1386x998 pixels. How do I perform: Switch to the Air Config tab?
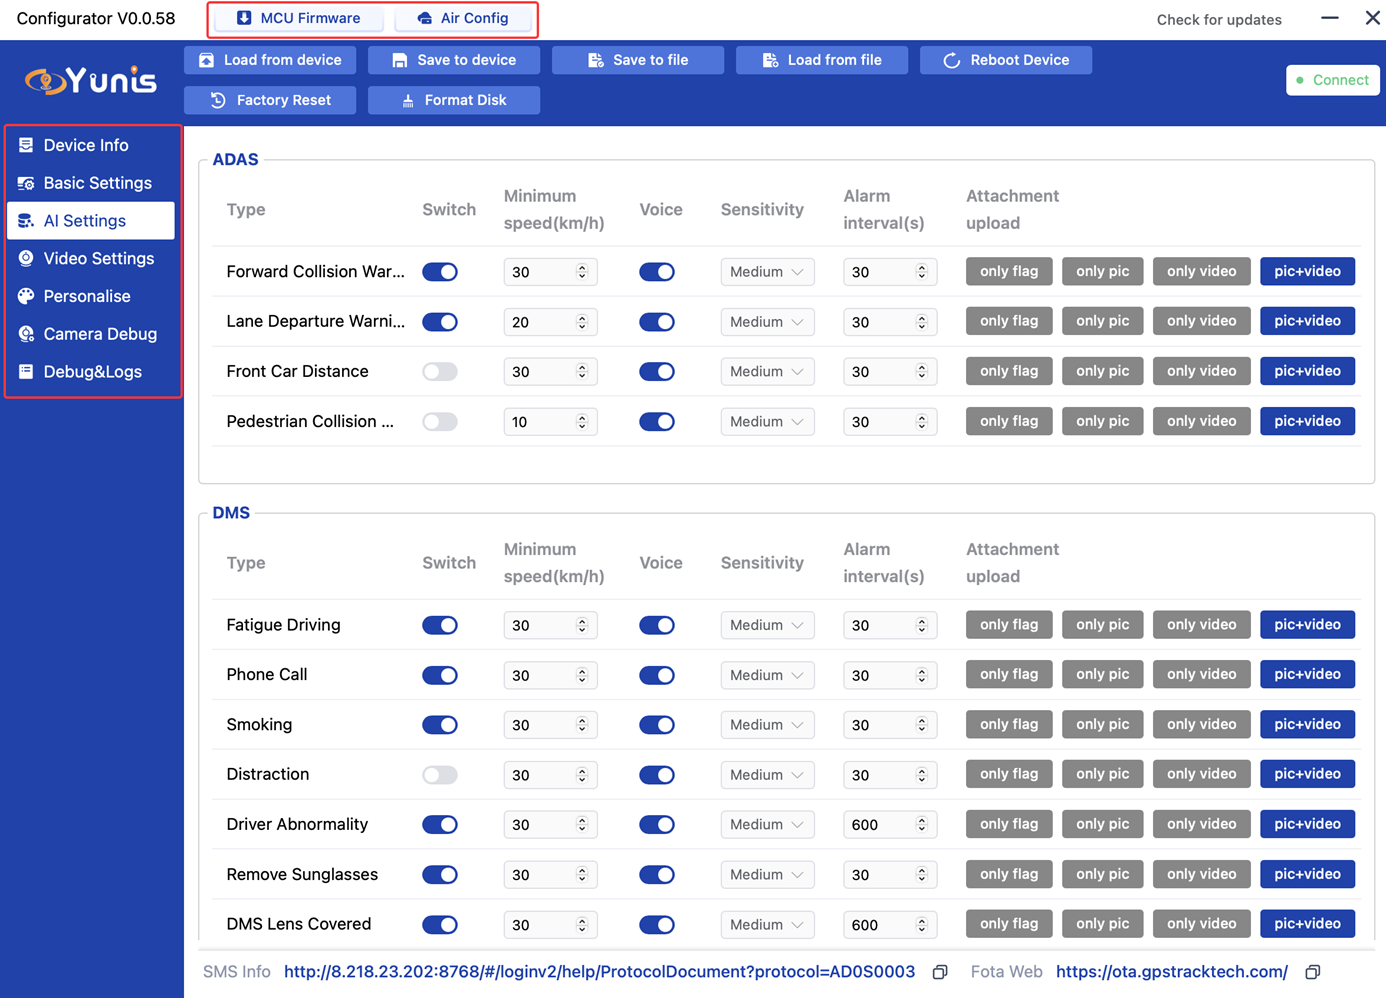point(463,18)
